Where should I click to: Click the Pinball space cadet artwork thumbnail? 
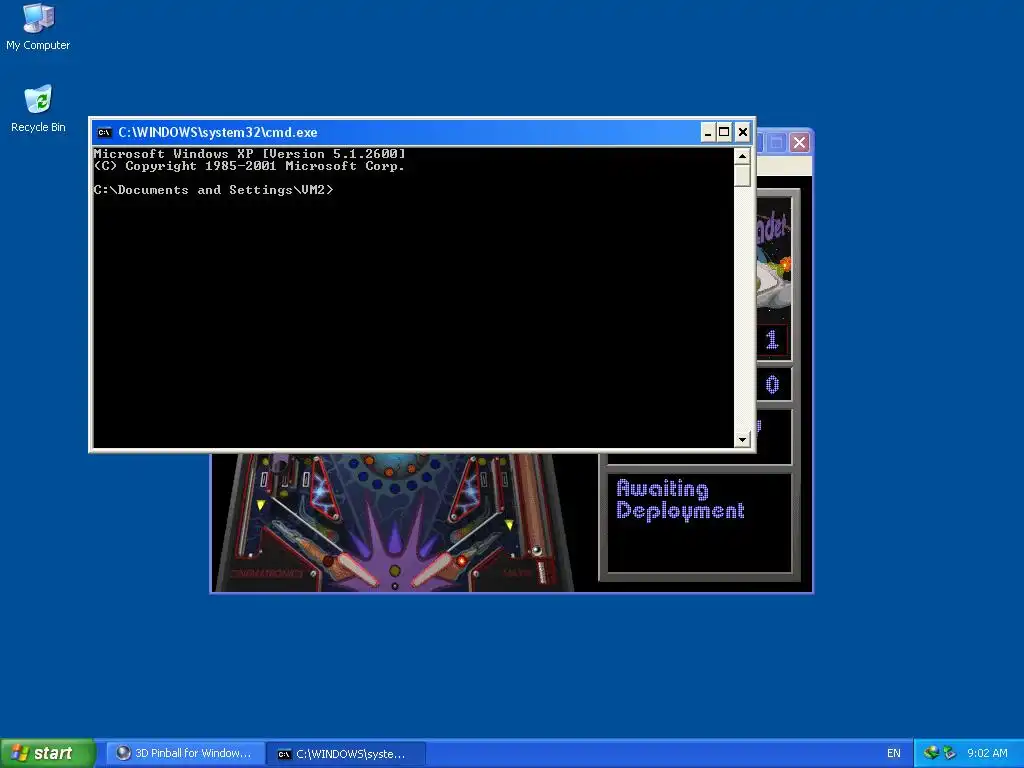(x=774, y=260)
